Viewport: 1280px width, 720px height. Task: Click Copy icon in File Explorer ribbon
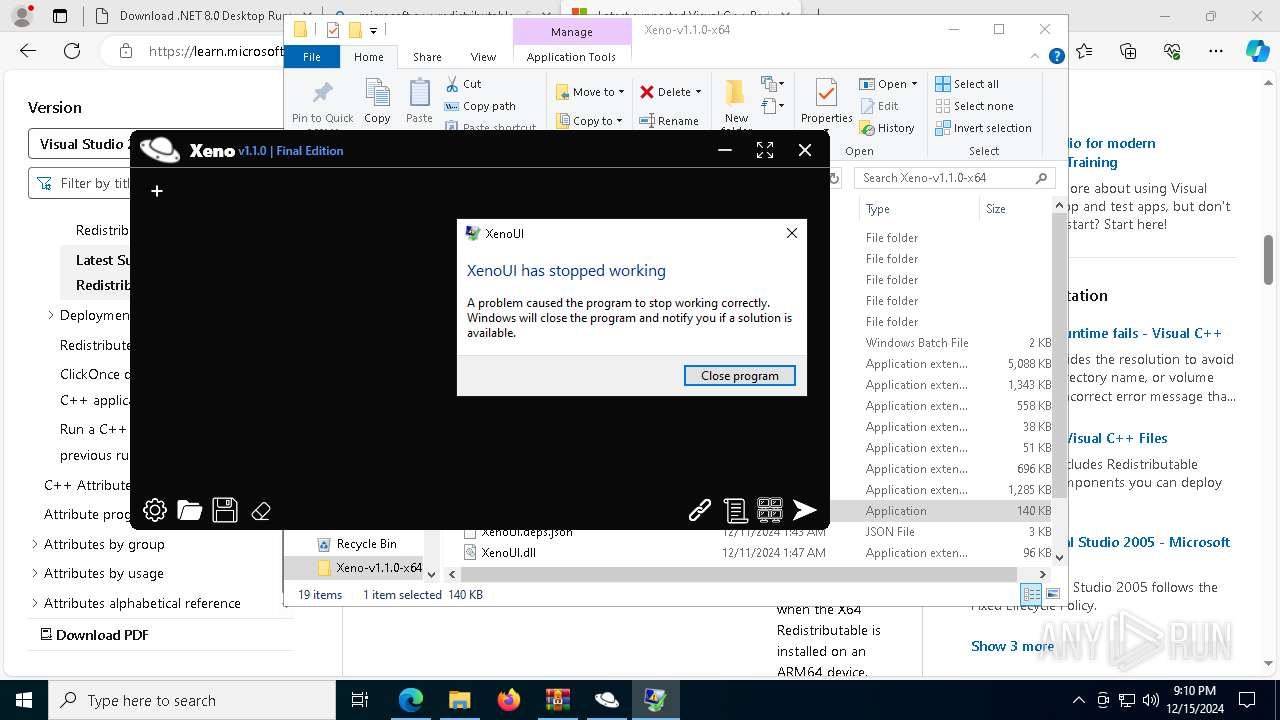click(x=377, y=101)
